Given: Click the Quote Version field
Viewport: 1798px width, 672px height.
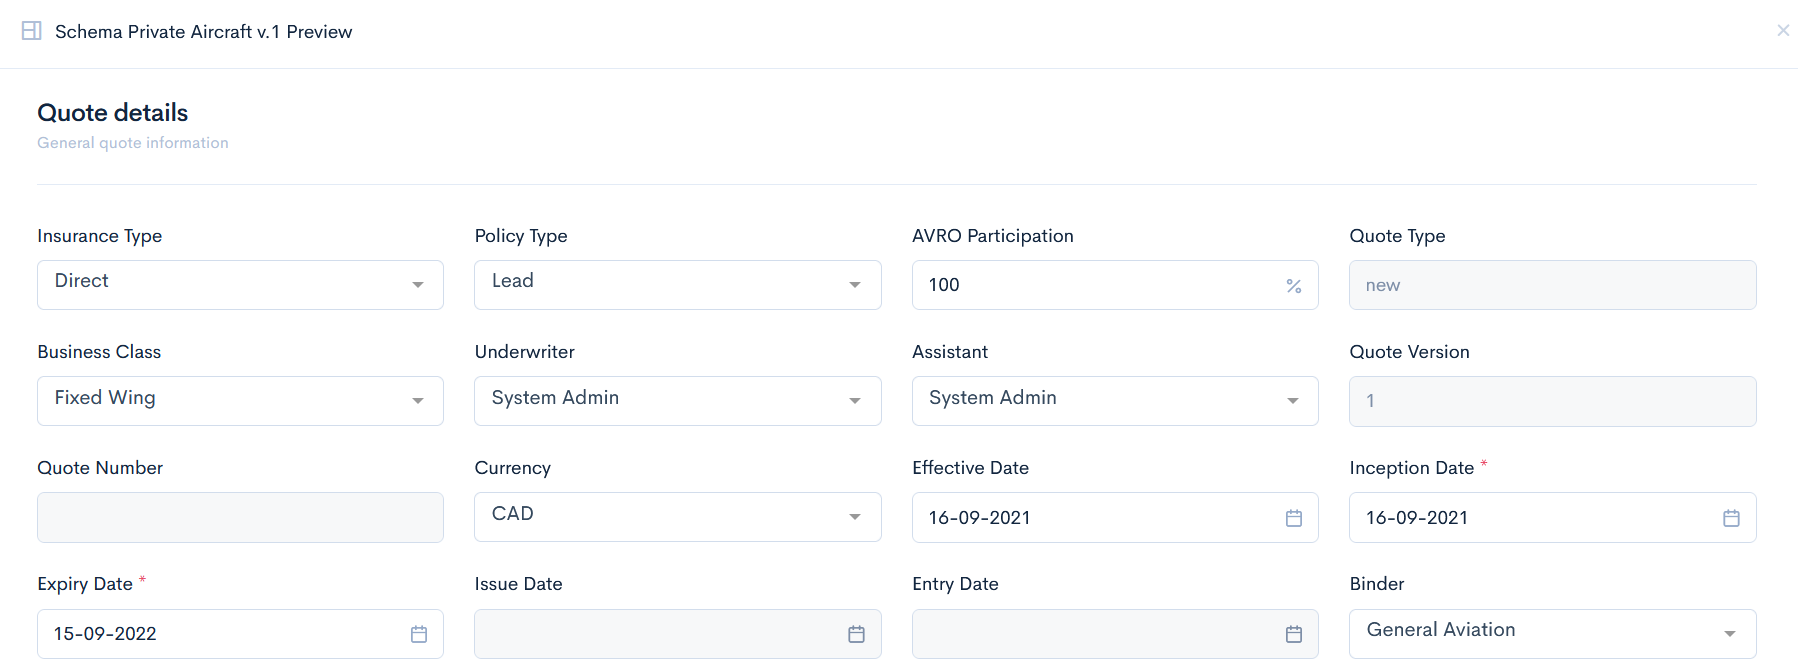Looking at the screenshot, I should (x=1552, y=401).
